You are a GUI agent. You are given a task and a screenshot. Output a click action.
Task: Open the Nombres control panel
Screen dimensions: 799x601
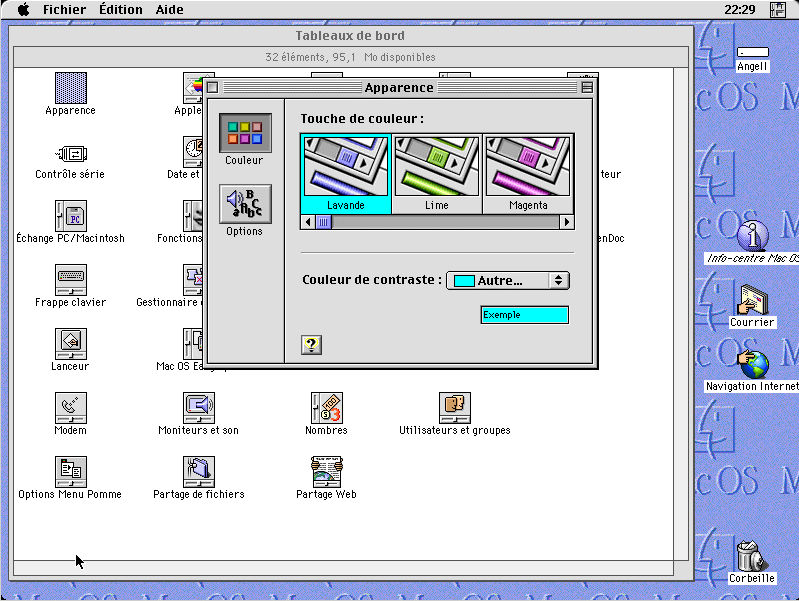click(x=327, y=408)
